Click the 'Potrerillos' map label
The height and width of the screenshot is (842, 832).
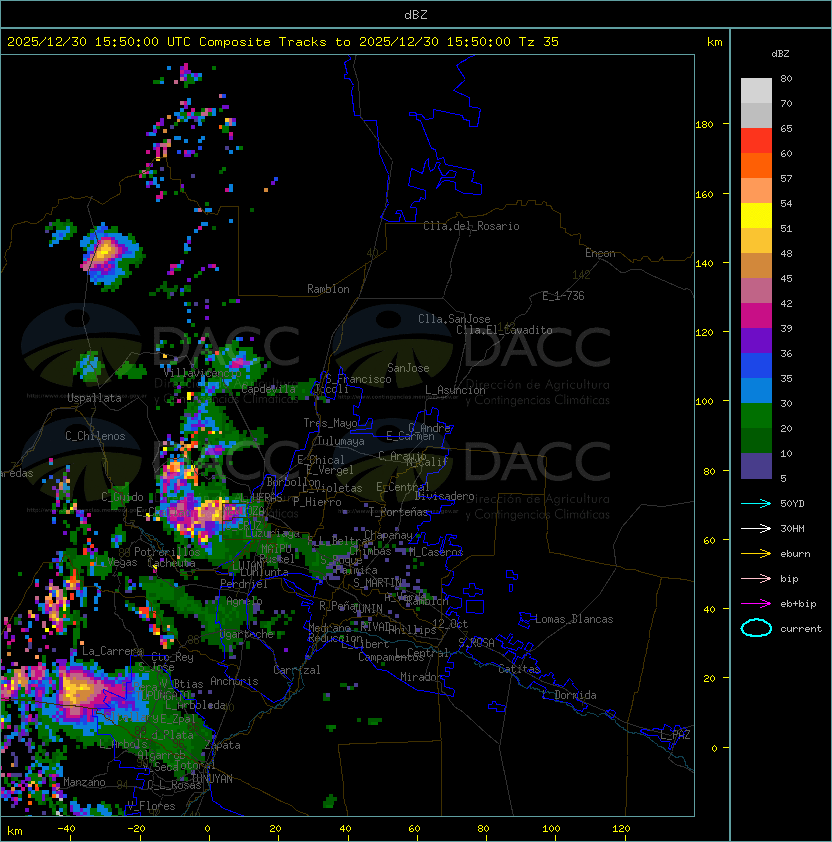tap(167, 552)
